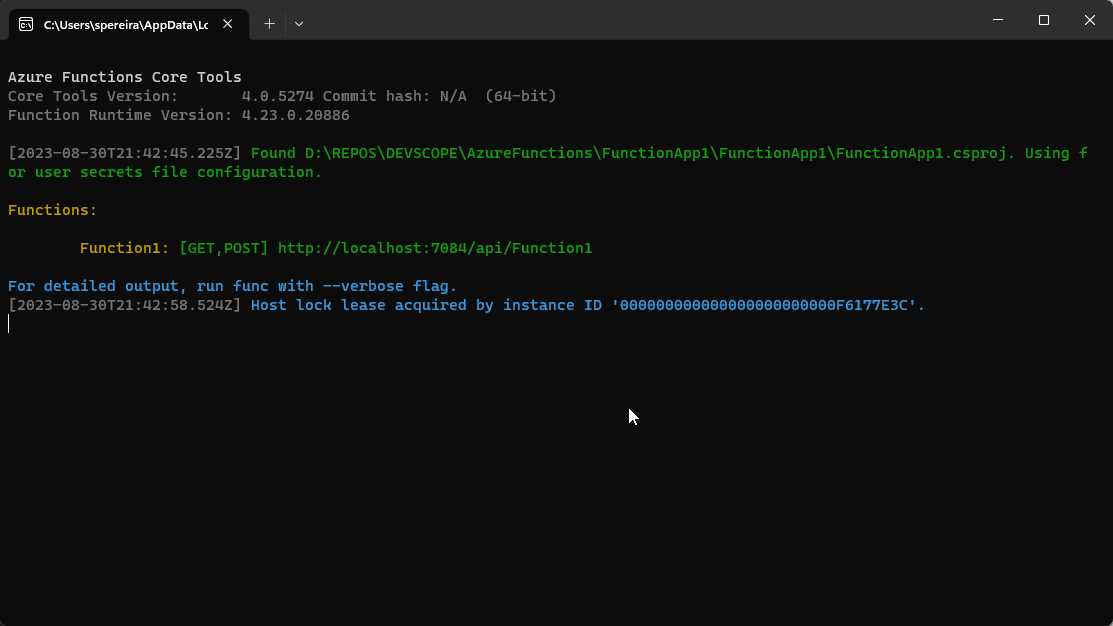This screenshot has height=626, width=1113.
Task: Click the yellow Function1: label
Action: (124, 248)
